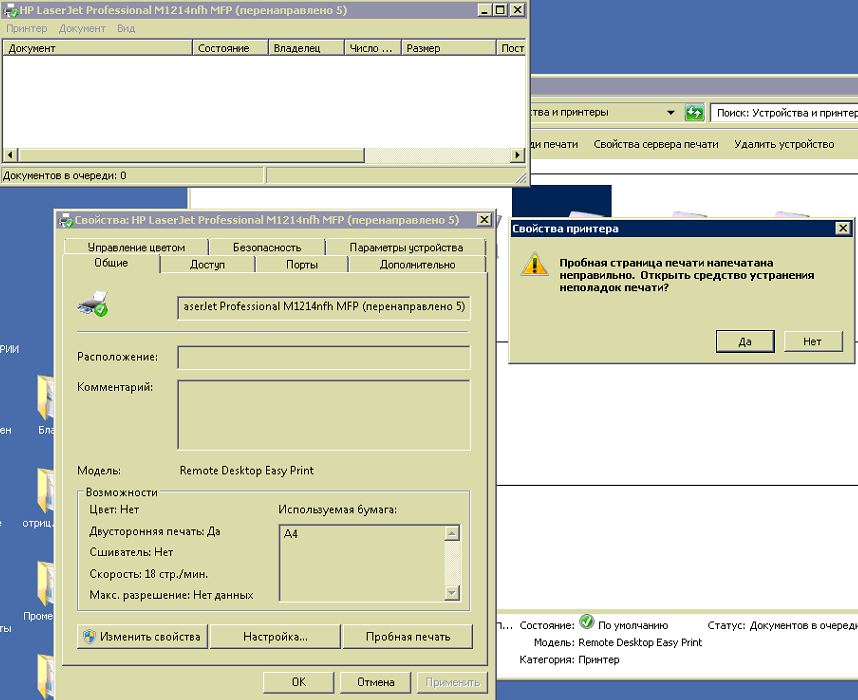
Task: Click the horizontal scrollbar thumb in the print queue
Action: (191, 155)
